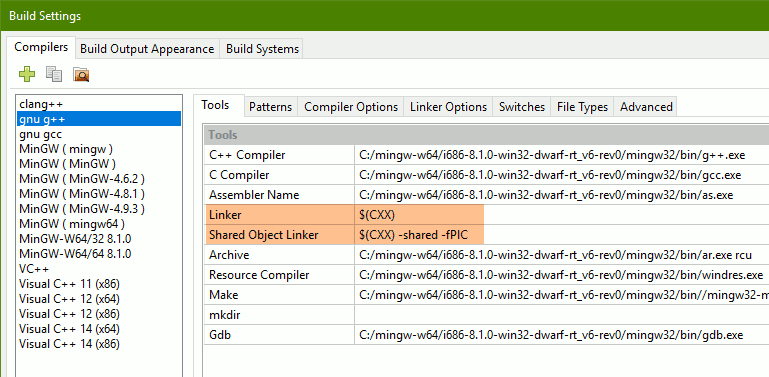The image size is (769, 377).
Task: Open the Linker Options tab
Action: point(448,107)
